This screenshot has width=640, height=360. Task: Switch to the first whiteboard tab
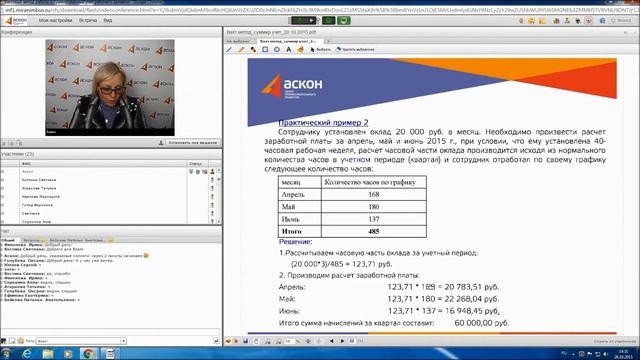[238, 41]
